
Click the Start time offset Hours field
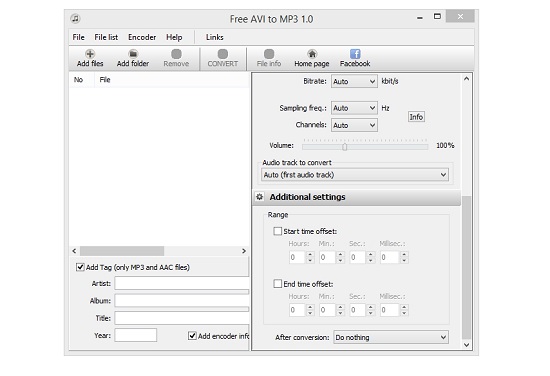tap(297, 257)
